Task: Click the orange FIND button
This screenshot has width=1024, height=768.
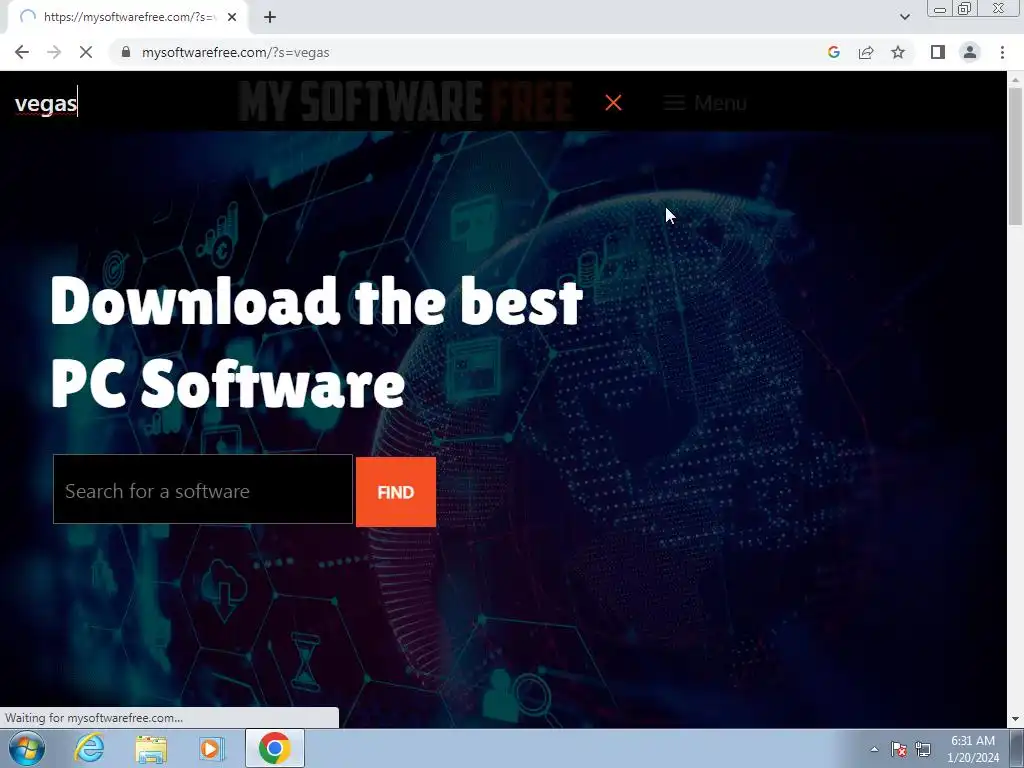Action: click(396, 492)
